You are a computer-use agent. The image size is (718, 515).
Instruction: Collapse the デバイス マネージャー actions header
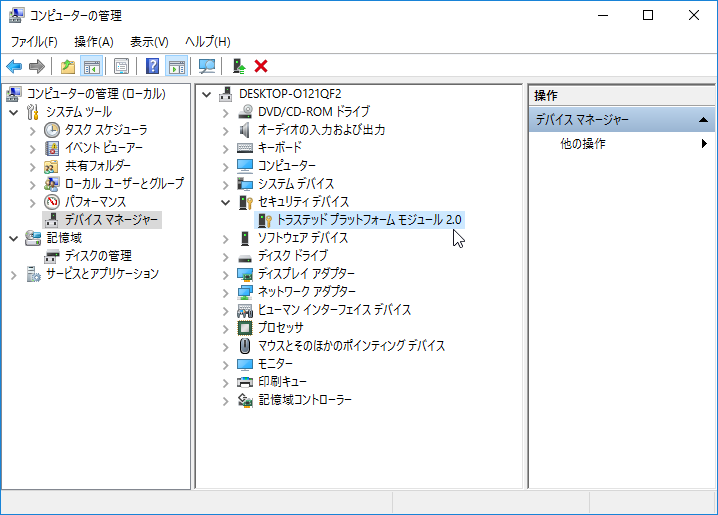click(x=703, y=120)
